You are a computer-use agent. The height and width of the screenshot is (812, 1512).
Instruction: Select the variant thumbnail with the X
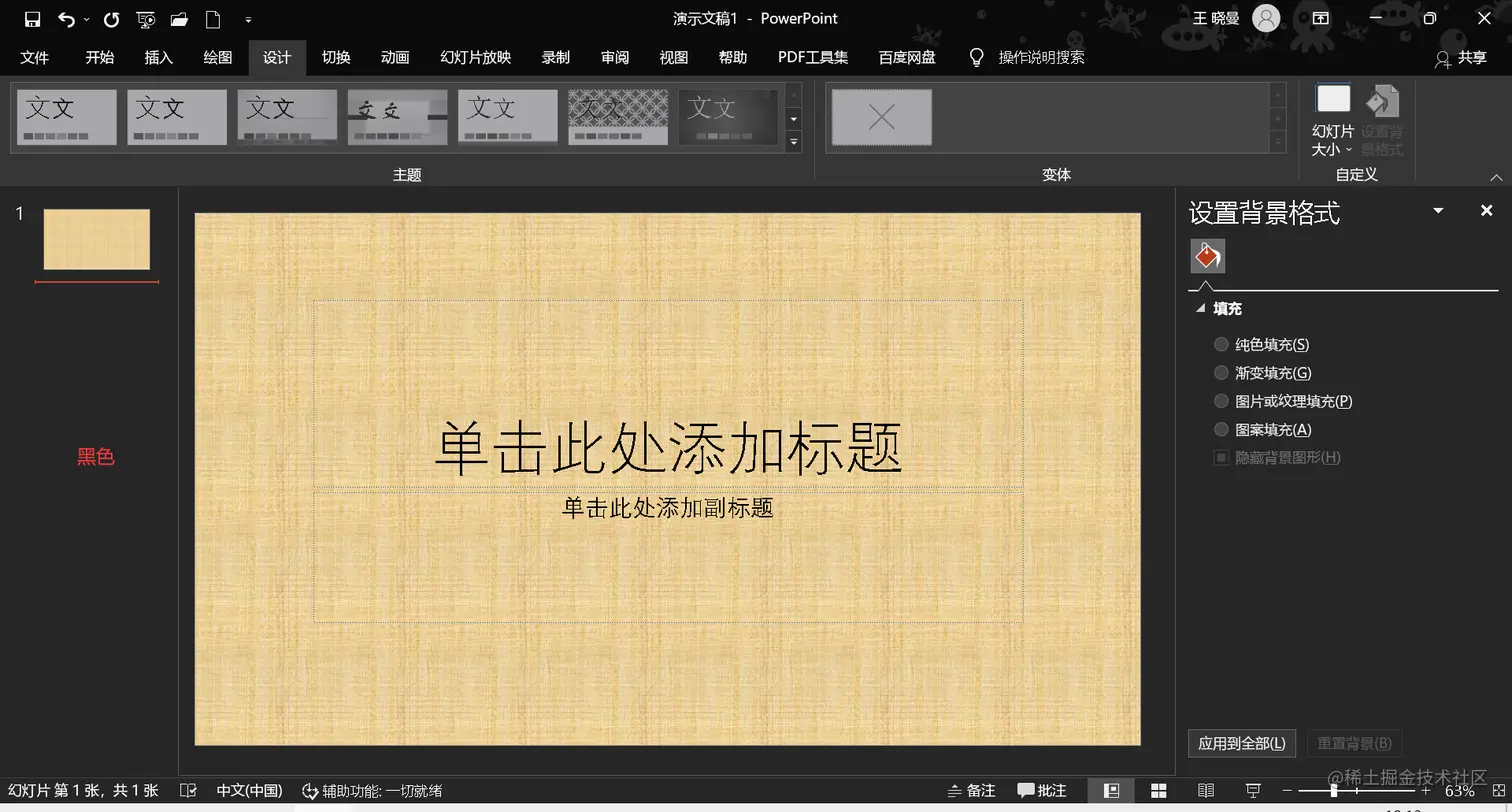pos(882,117)
